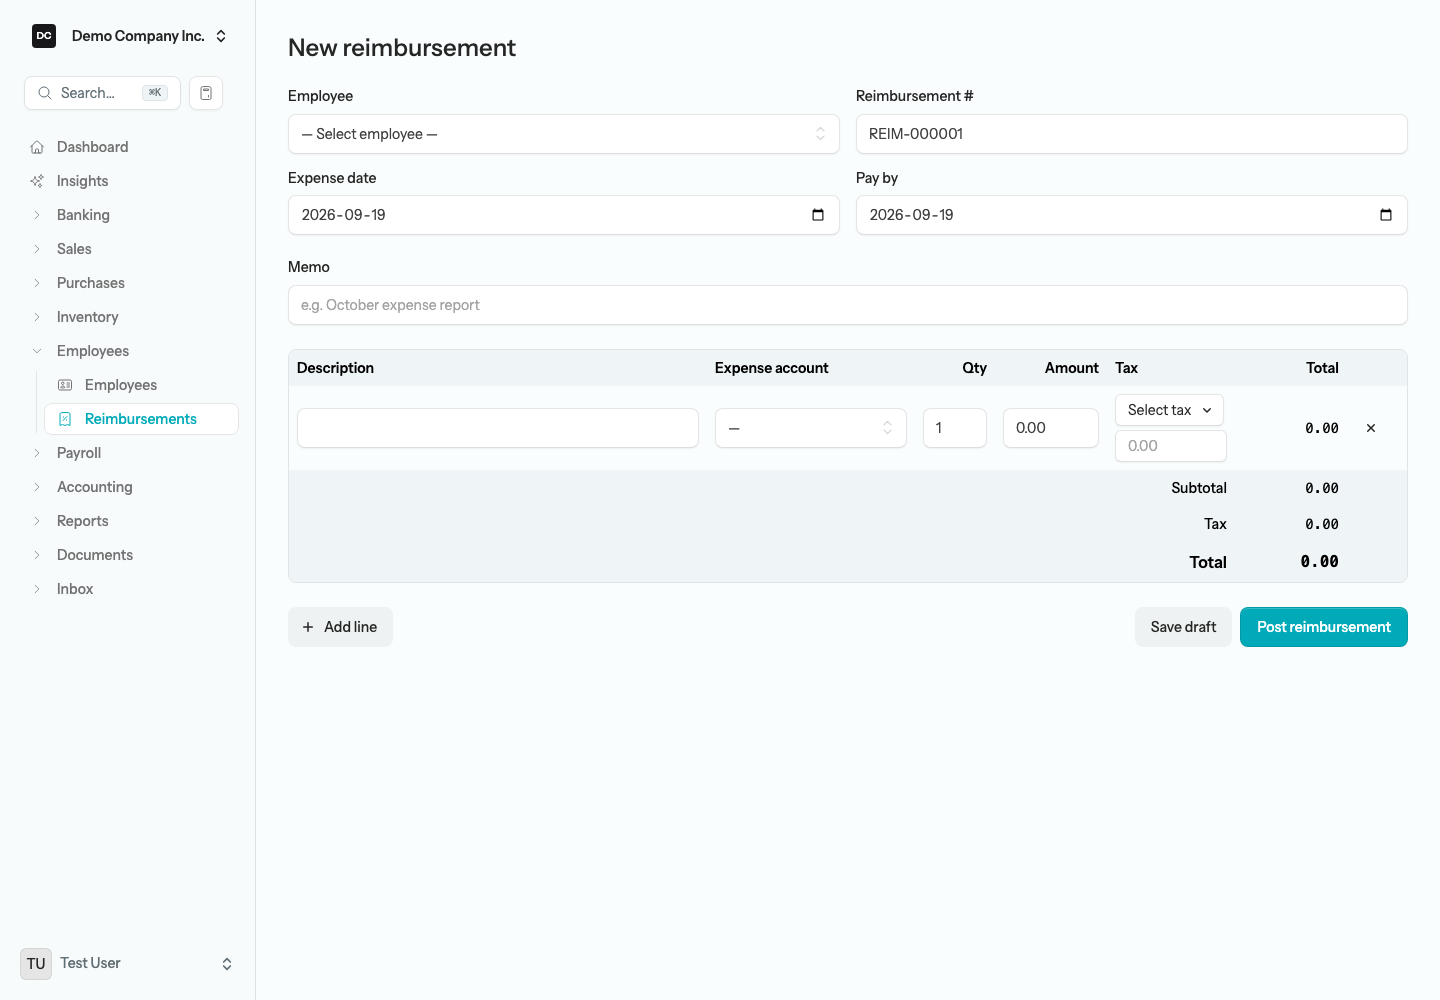Open the Test User account menu
Image resolution: width=1440 pixels, height=1000 pixels.
(127, 964)
